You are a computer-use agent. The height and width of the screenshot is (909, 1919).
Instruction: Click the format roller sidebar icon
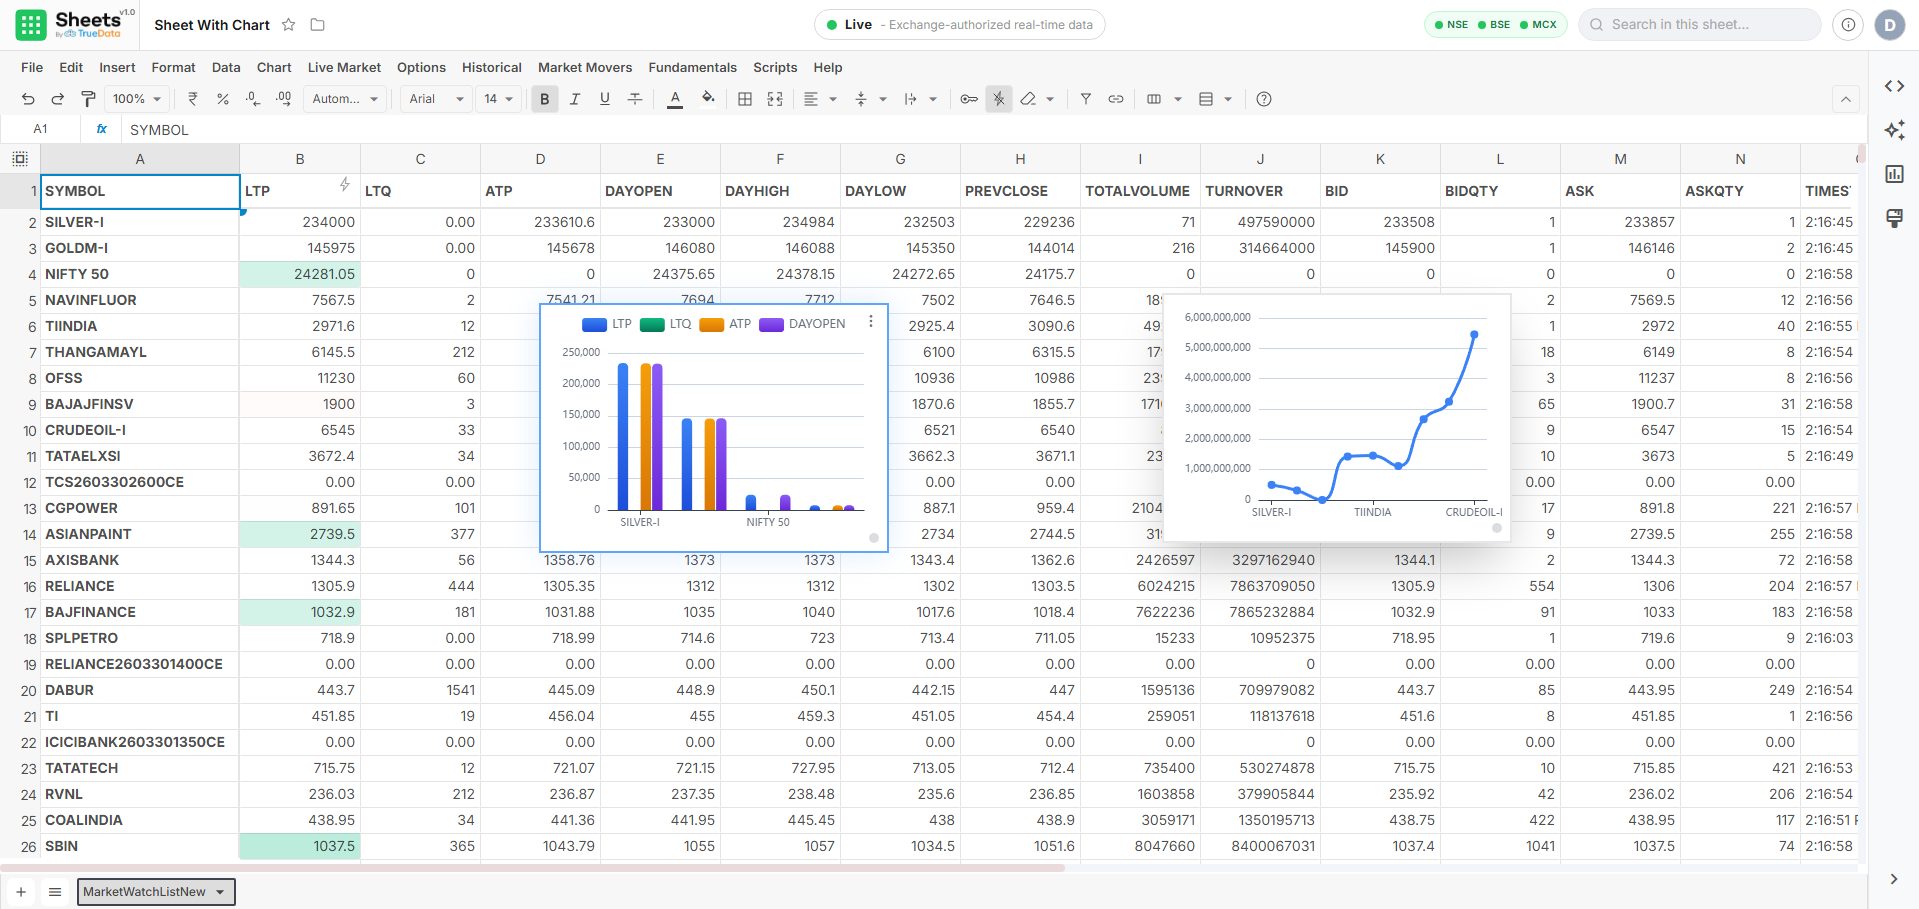tap(1894, 218)
